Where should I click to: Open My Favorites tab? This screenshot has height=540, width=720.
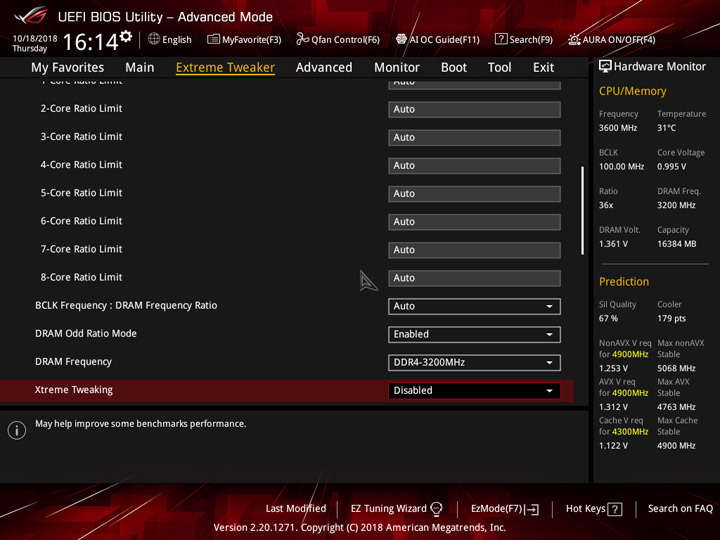[x=68, y=68]
